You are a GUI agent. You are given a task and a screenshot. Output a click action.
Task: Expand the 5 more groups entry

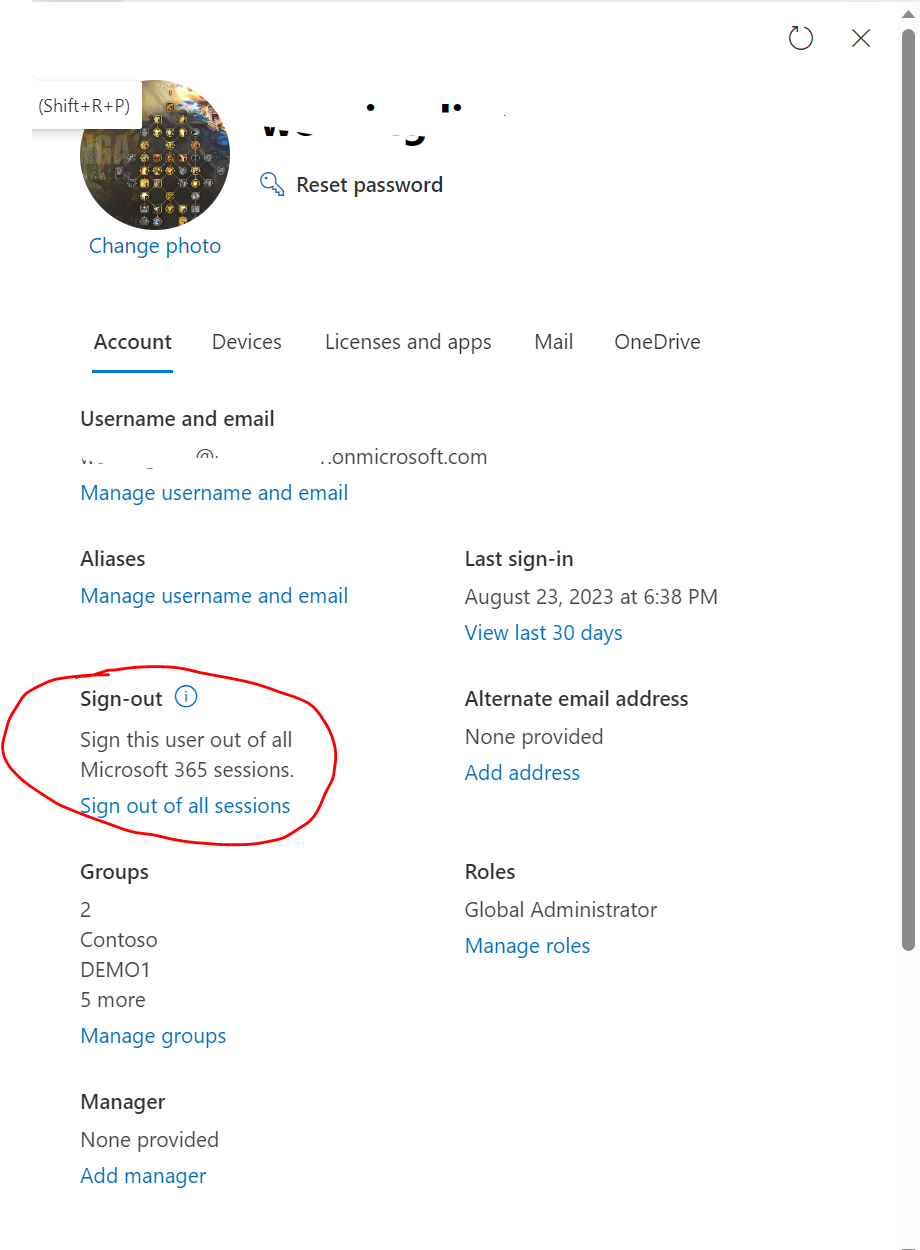[x=112, y=999]
